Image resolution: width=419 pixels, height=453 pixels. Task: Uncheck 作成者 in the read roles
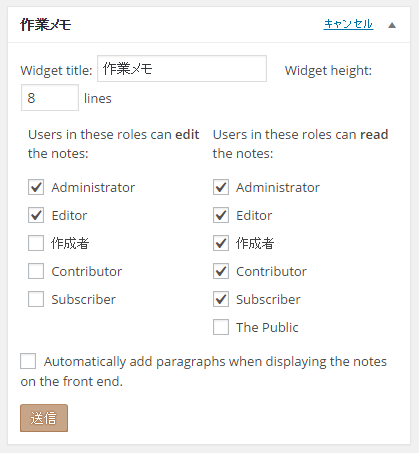(221, 243)
